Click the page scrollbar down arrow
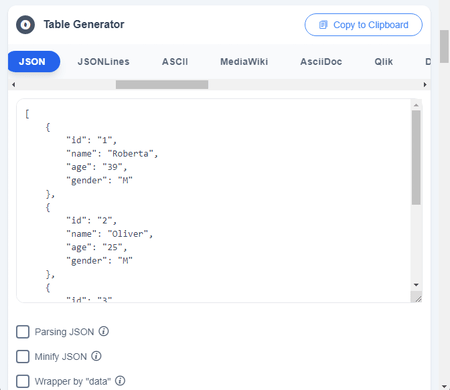This screenshot has width=450, height=390. click(x=444, y=386)
